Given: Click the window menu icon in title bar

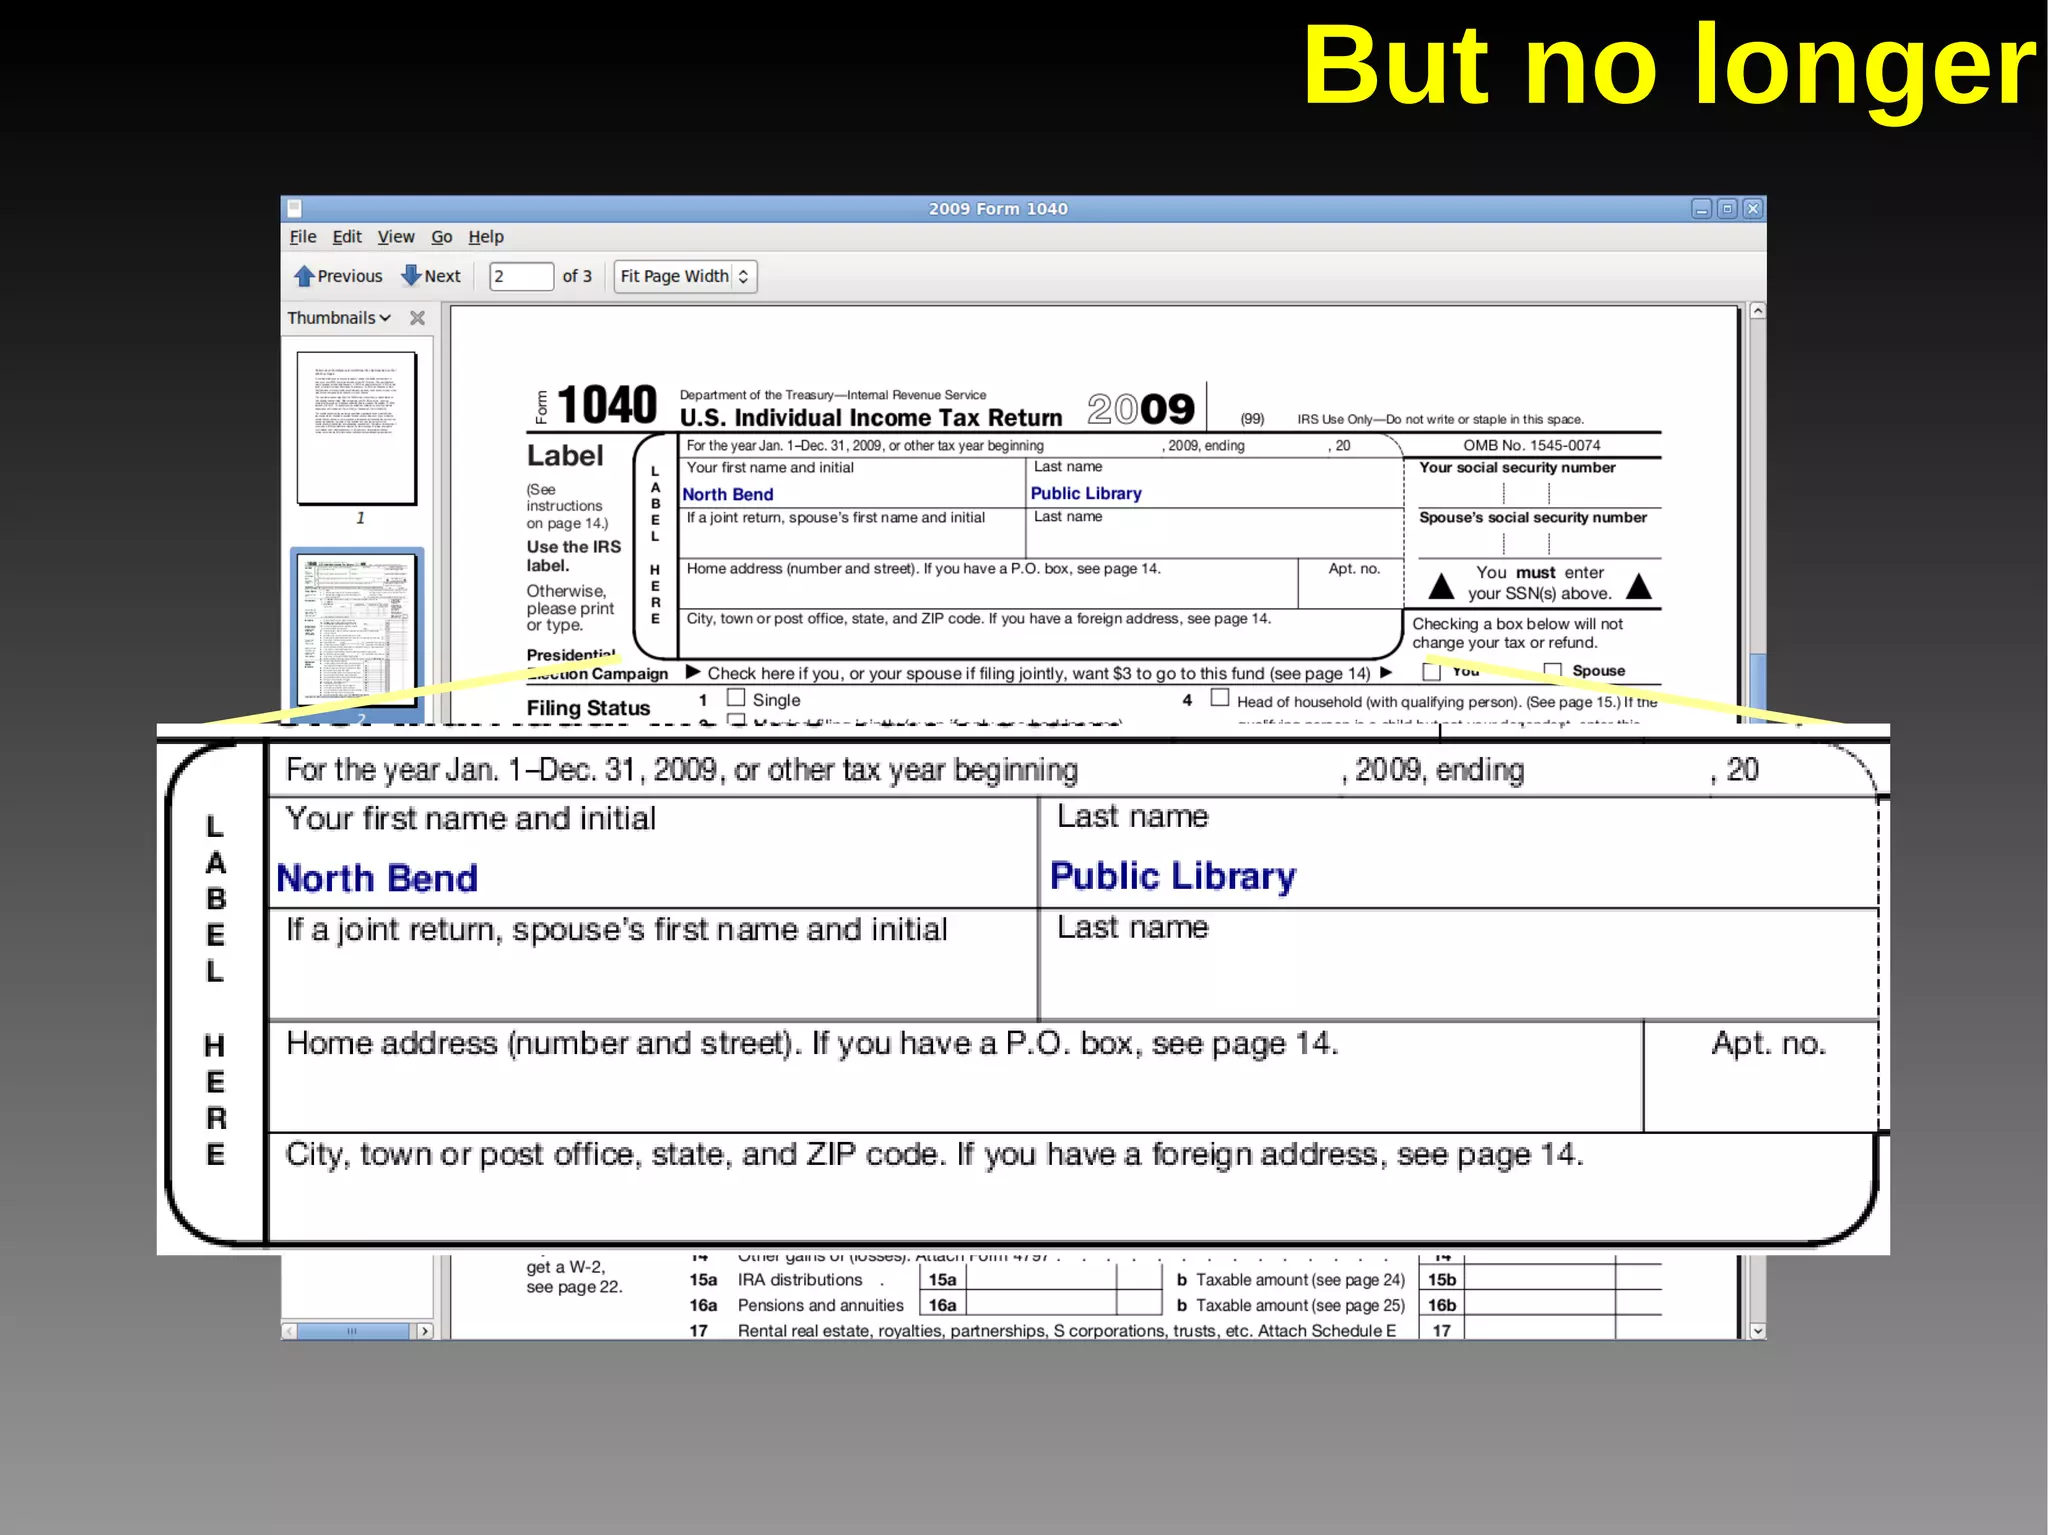Looking at the screenshot, I should click(294, 208).
